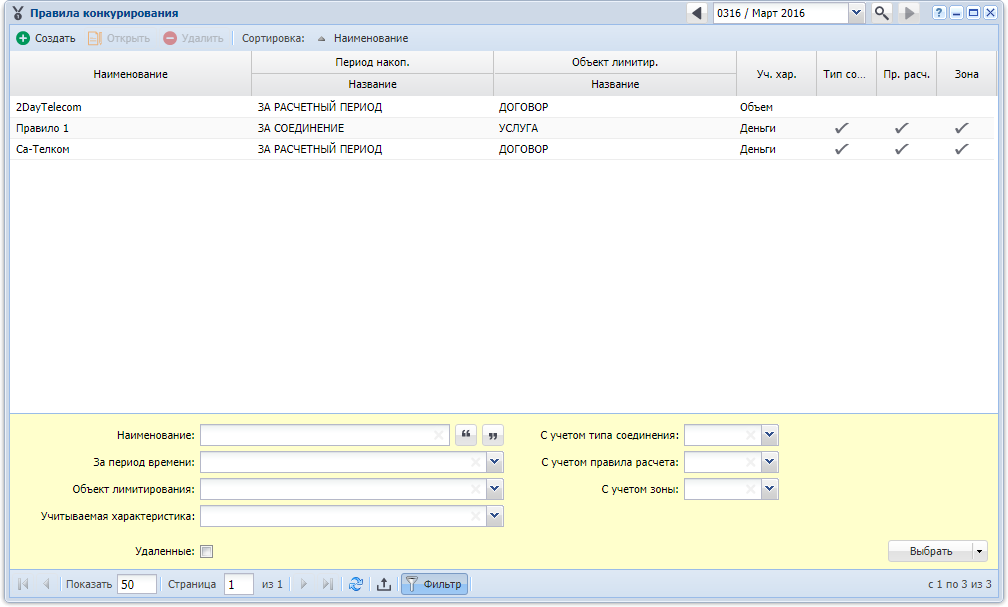Edit the Показать rows count field
1008x607 pixels.
(137, 584)
